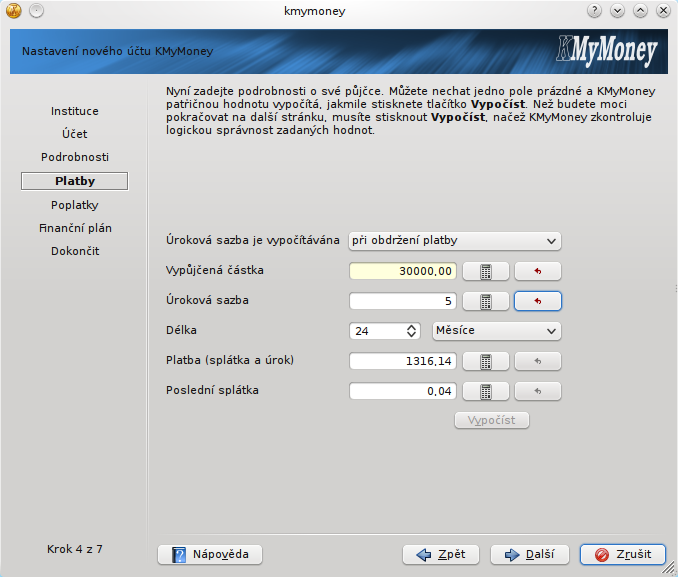Screen dimensions: 678x577
Task: Select the Dokončit wizard step
Action: (x=75, y=251)
